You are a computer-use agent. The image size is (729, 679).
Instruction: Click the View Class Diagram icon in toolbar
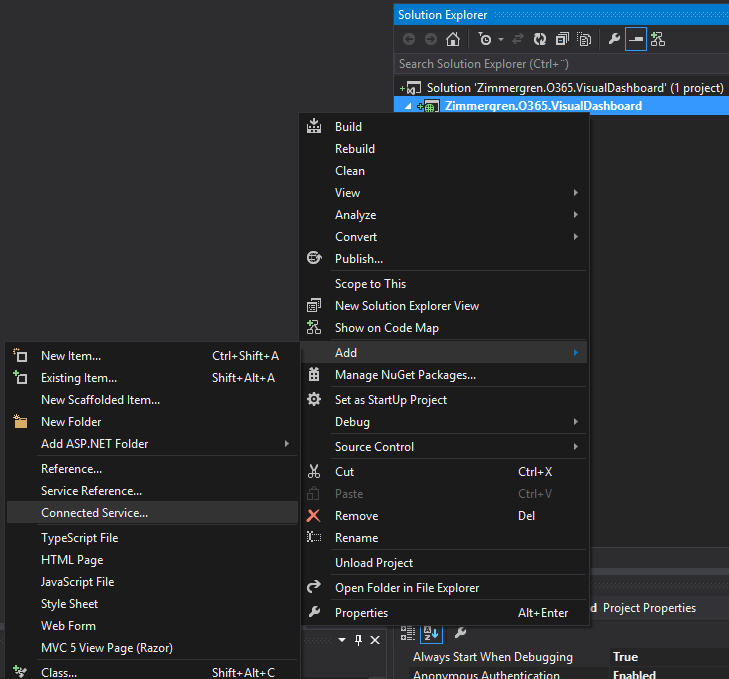658,40
